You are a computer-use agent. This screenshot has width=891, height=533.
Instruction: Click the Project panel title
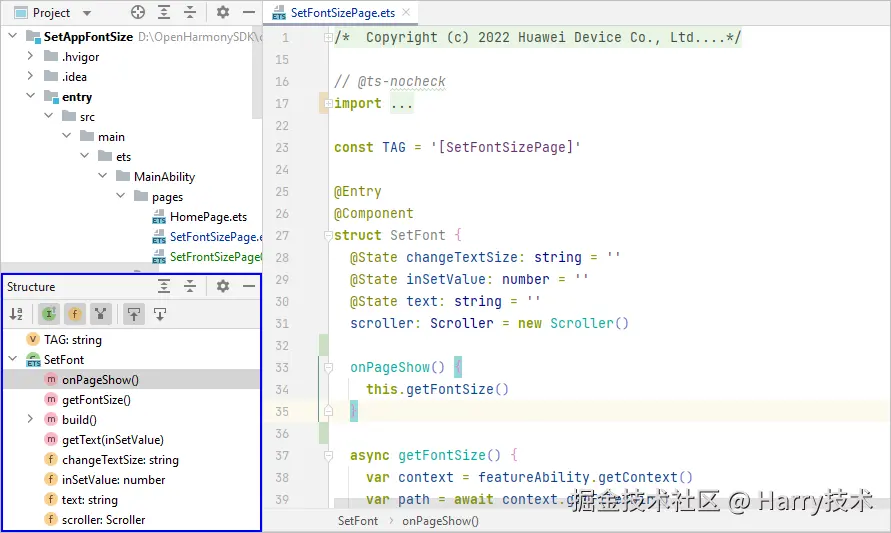point(51,13)
